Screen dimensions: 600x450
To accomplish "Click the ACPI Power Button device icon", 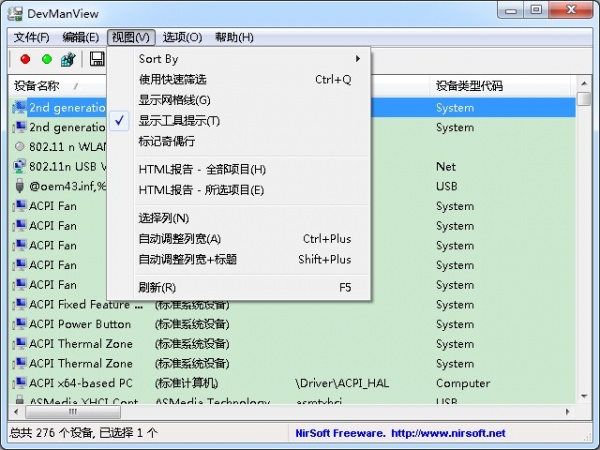I will (19, 324).
